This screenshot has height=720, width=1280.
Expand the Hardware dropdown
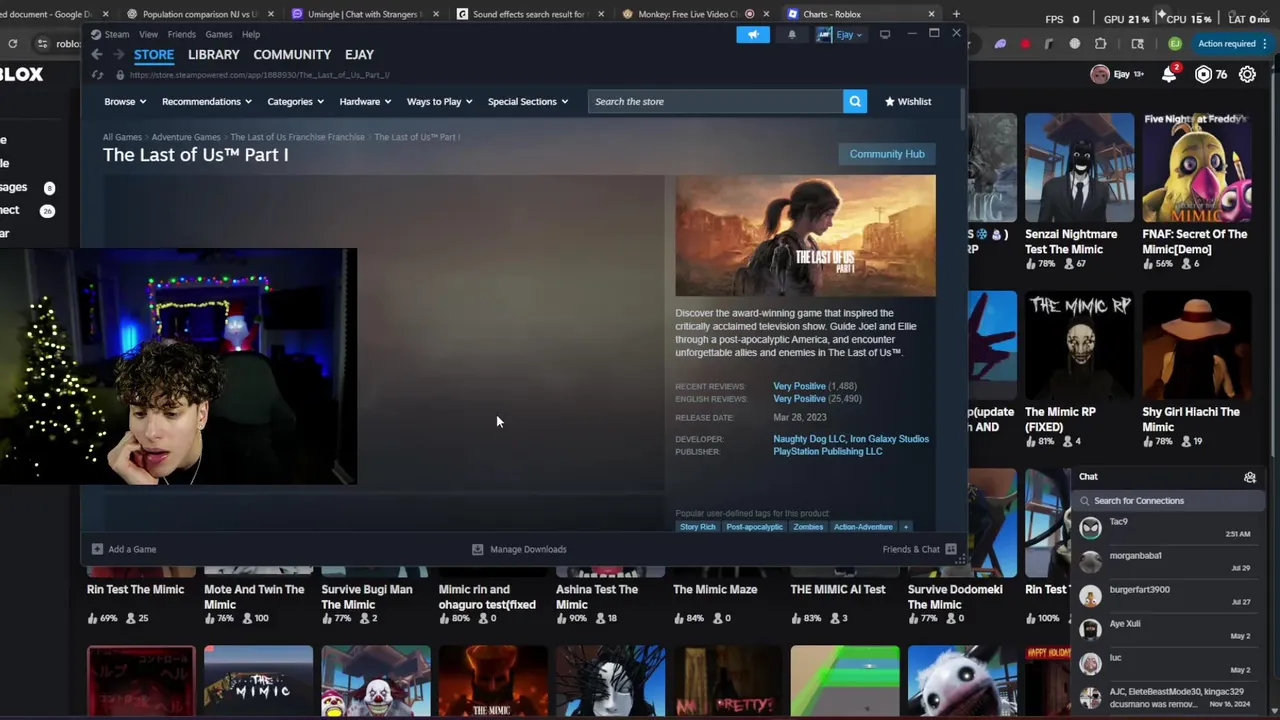(x=365, y=101)
